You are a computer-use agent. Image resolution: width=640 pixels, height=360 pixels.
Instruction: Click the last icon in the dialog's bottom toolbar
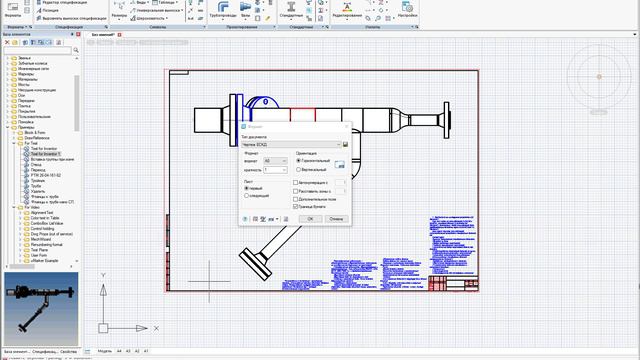pyautogui.click(x=286, y=219)
